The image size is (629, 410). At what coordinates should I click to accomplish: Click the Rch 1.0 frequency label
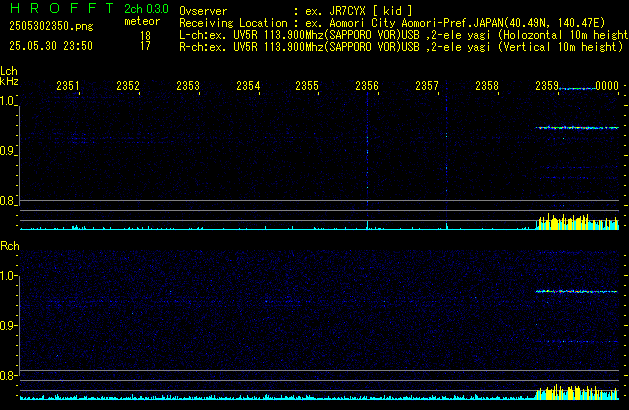[7, 276]
